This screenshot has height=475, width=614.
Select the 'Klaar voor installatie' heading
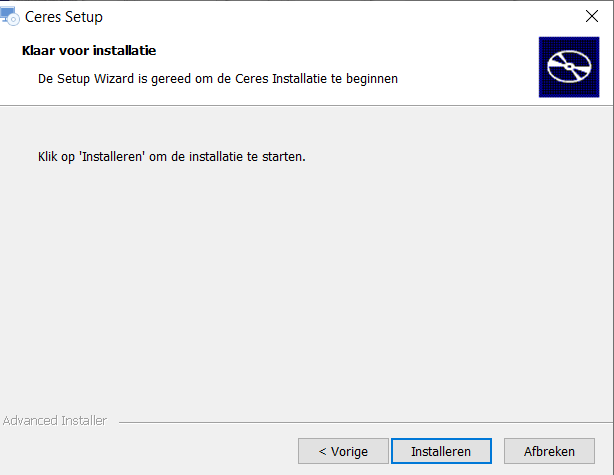(x=89, y=51)
